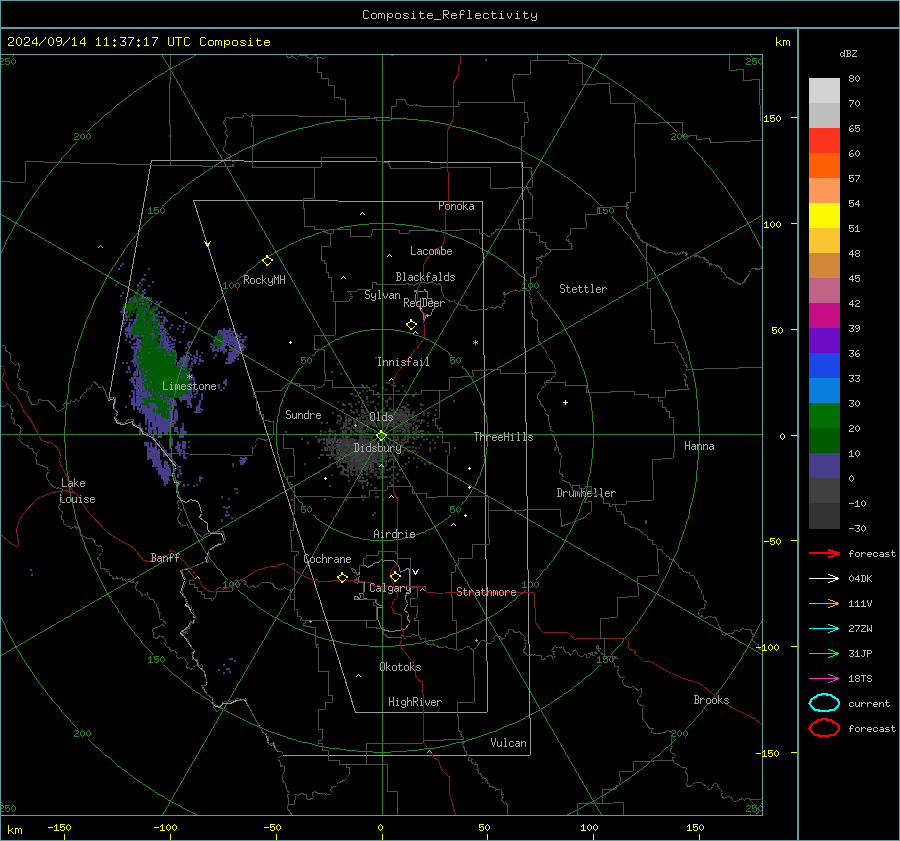
Task: Click the 'current' legend label text
Action: coord(868,704)
